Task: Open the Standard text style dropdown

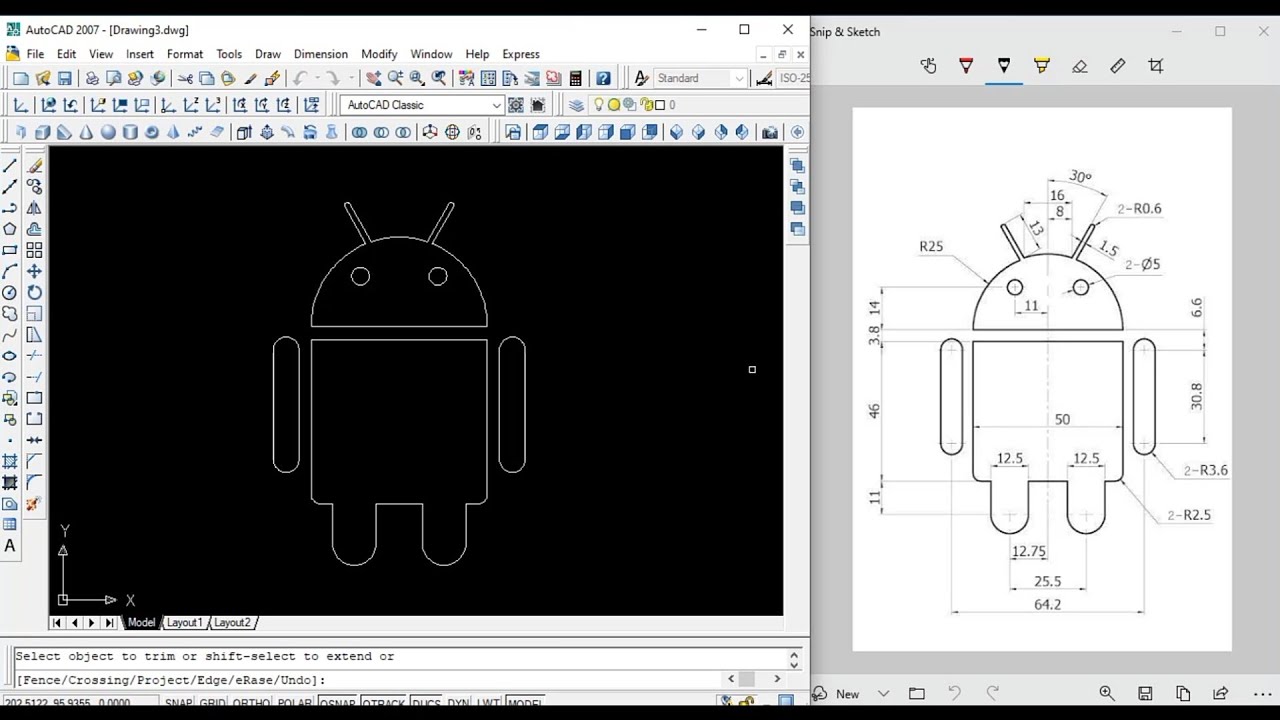Action: click(x=739, y=78)
